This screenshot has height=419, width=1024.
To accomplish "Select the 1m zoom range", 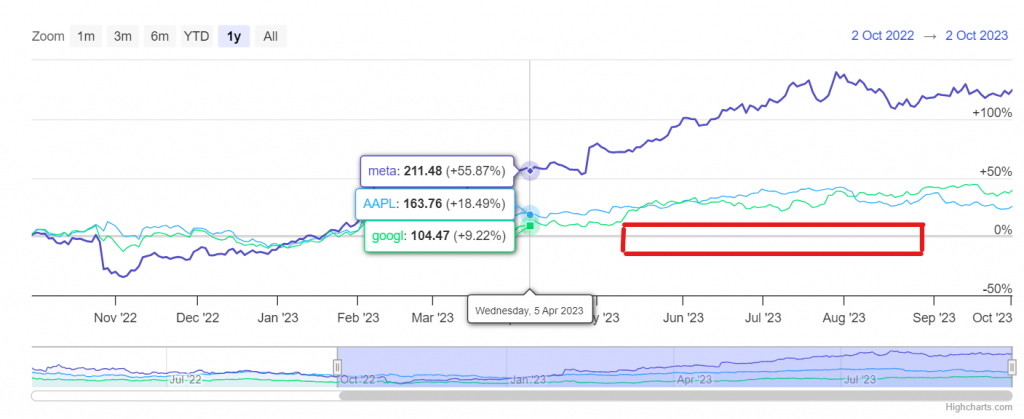I will click(86, 37).
